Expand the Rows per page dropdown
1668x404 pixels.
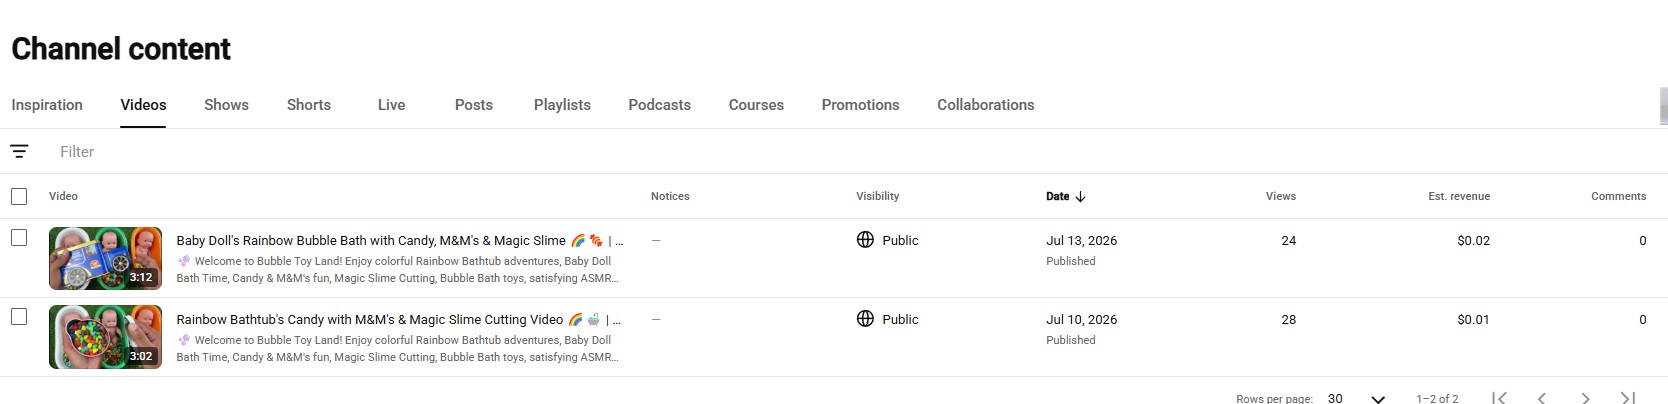coord(1356,398)
